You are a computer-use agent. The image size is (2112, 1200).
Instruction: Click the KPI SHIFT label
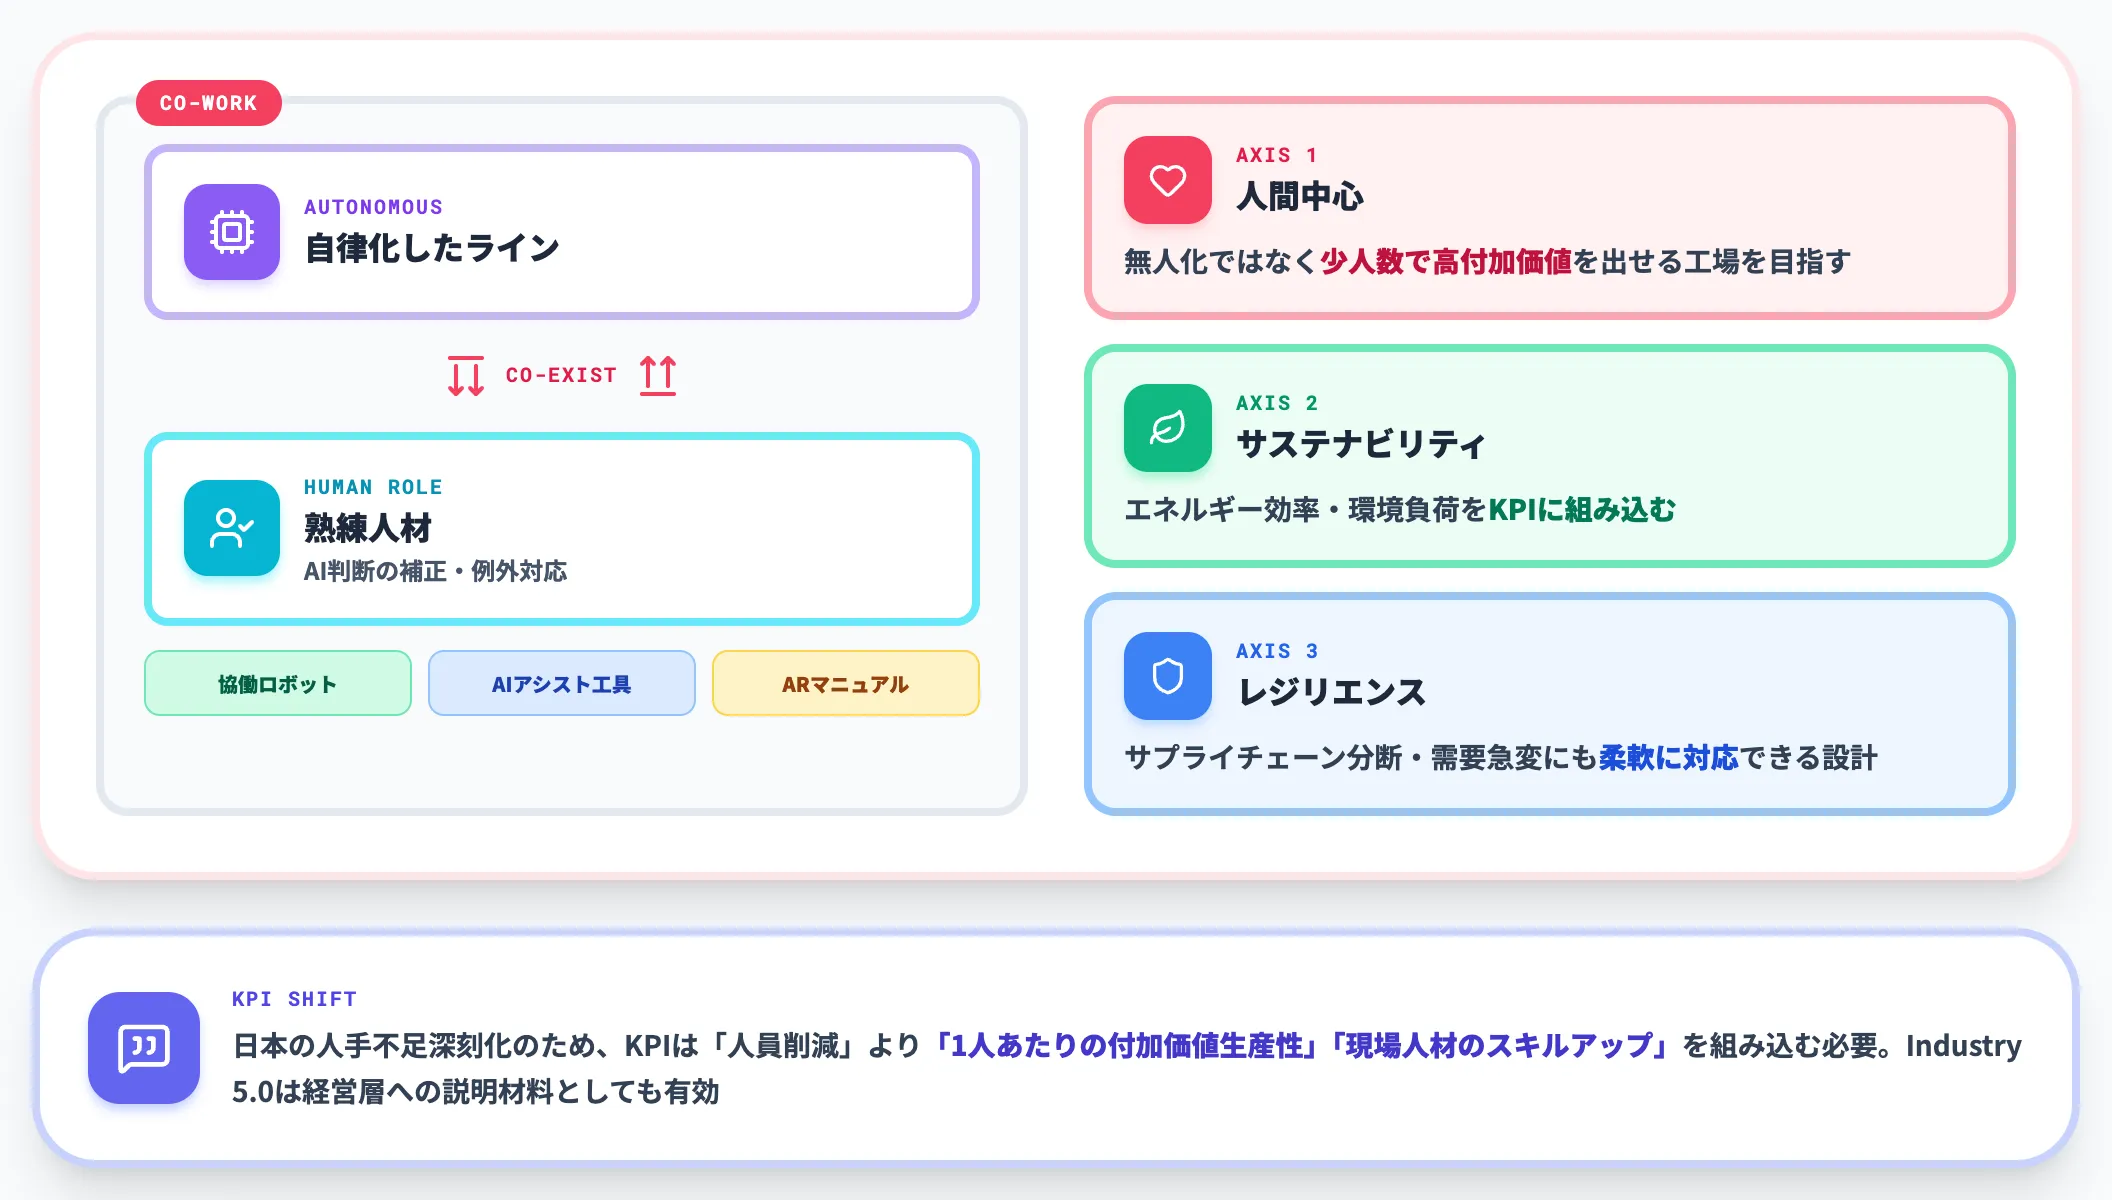point(294,999)
